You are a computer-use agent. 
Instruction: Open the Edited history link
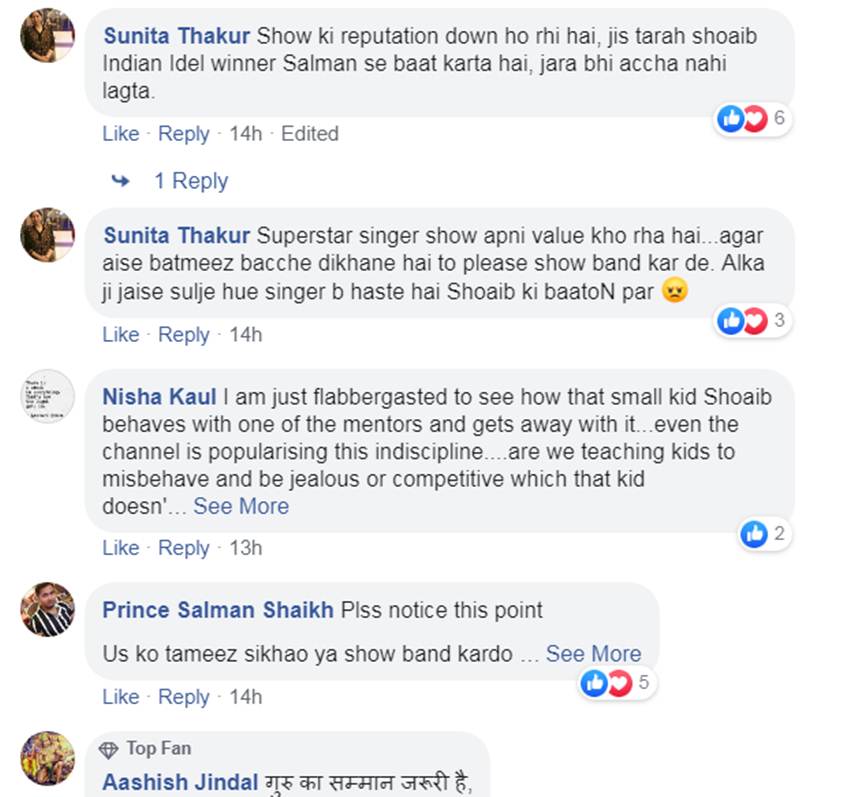point(309,134)
